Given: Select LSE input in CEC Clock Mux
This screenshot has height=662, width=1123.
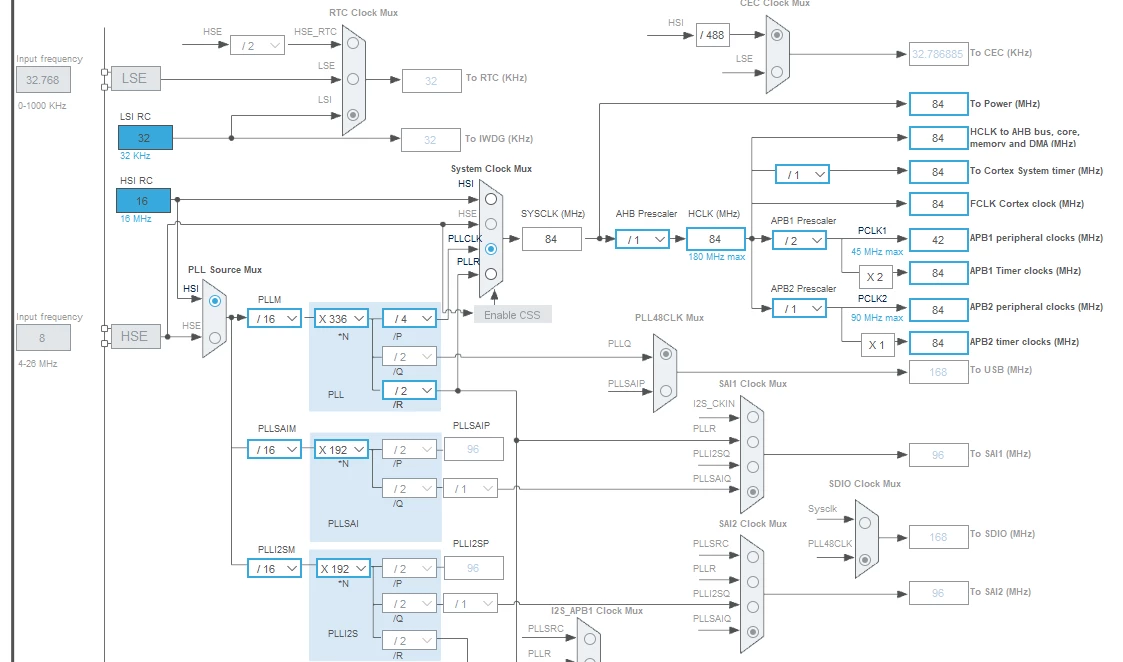Looking at the screenshot, I should point(777,72).
